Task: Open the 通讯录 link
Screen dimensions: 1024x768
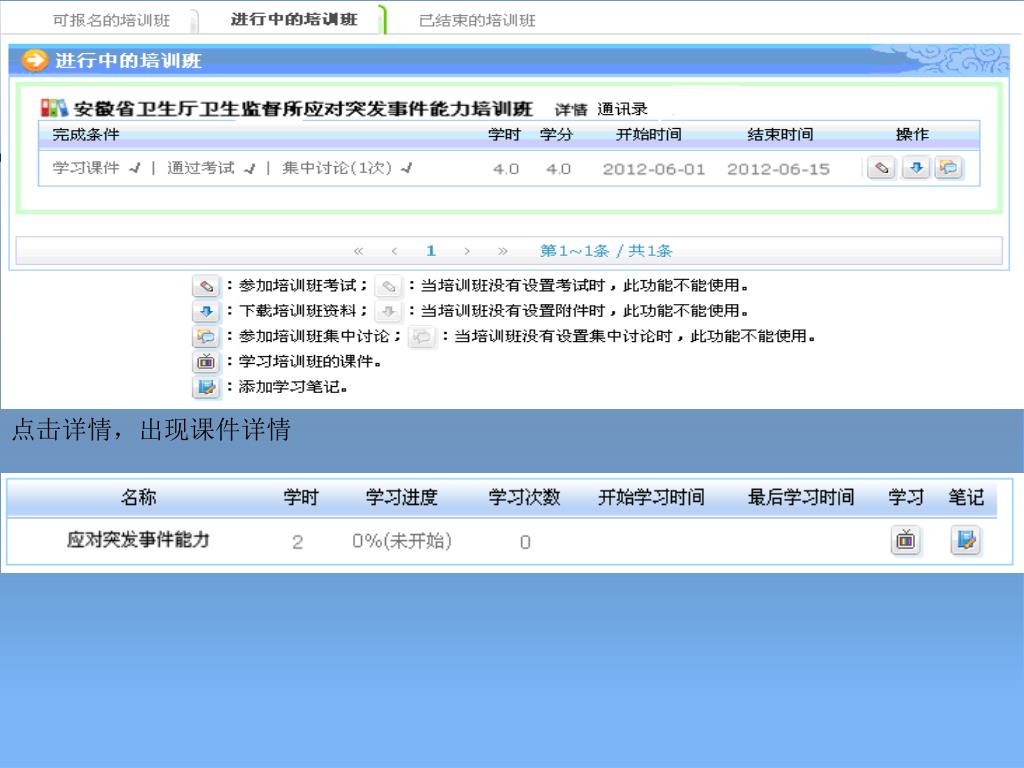Action: click(622, 109)
